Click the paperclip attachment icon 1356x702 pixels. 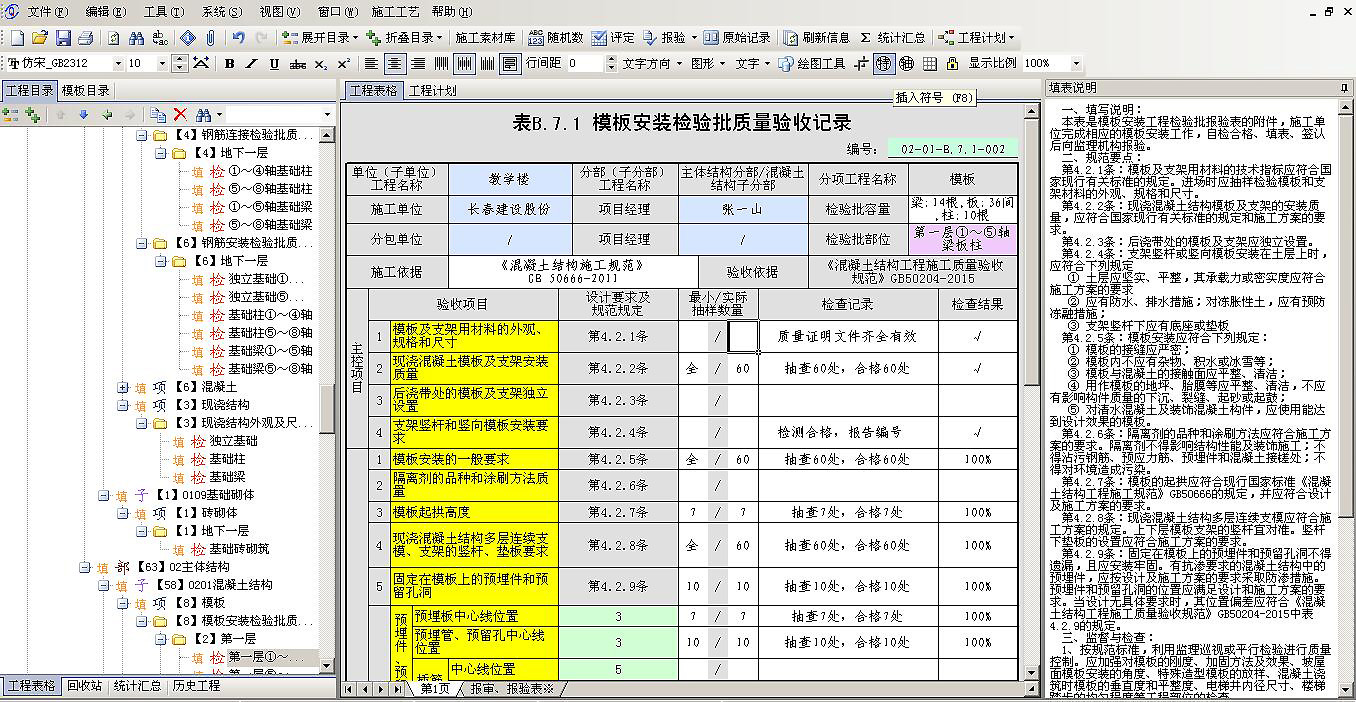pos(210,38)
